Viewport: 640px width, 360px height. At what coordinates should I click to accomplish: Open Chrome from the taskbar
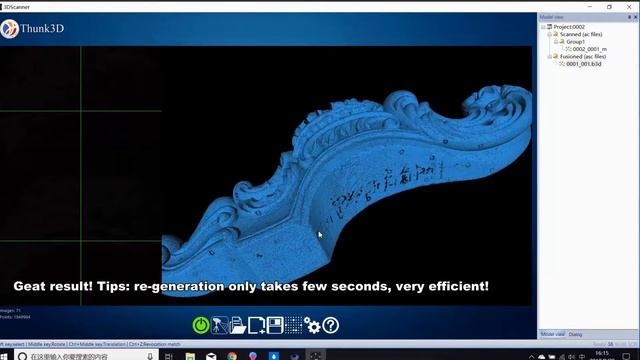tap(232, 356)
